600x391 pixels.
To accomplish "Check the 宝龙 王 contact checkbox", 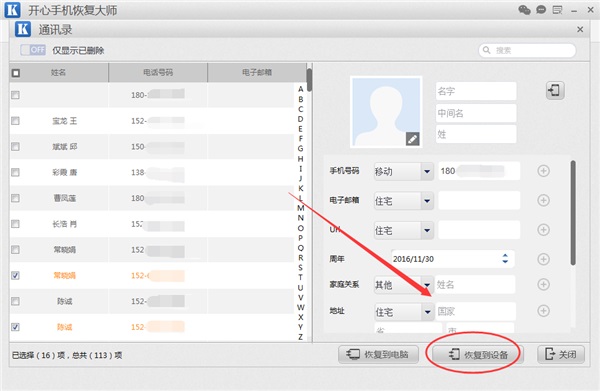I will [15, 121].
